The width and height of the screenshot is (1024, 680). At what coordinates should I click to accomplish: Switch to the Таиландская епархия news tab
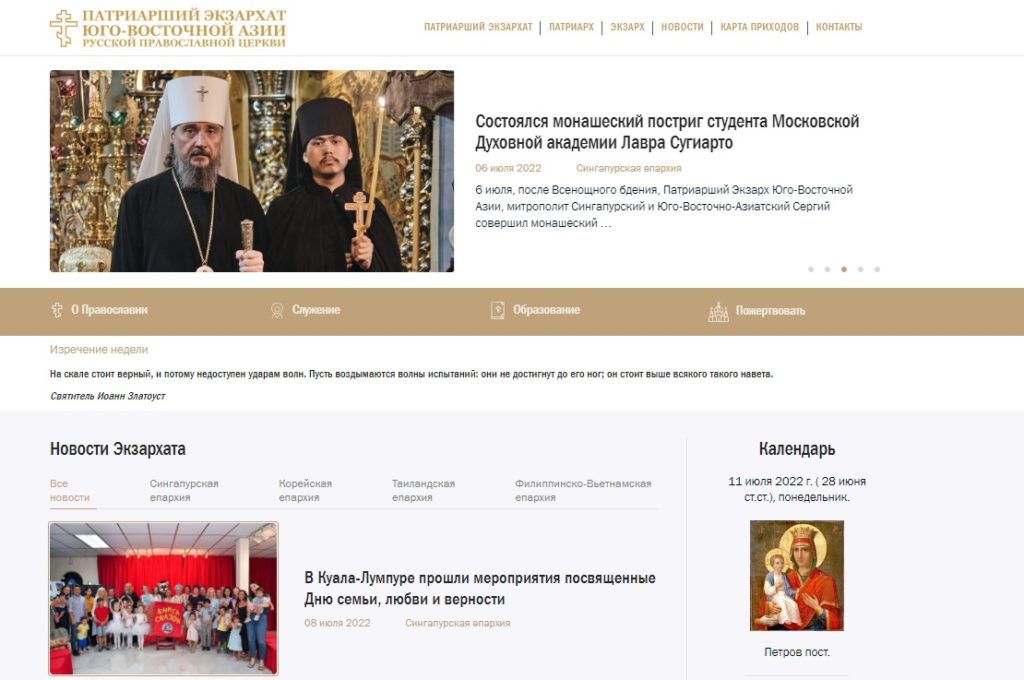pos(423,490)
